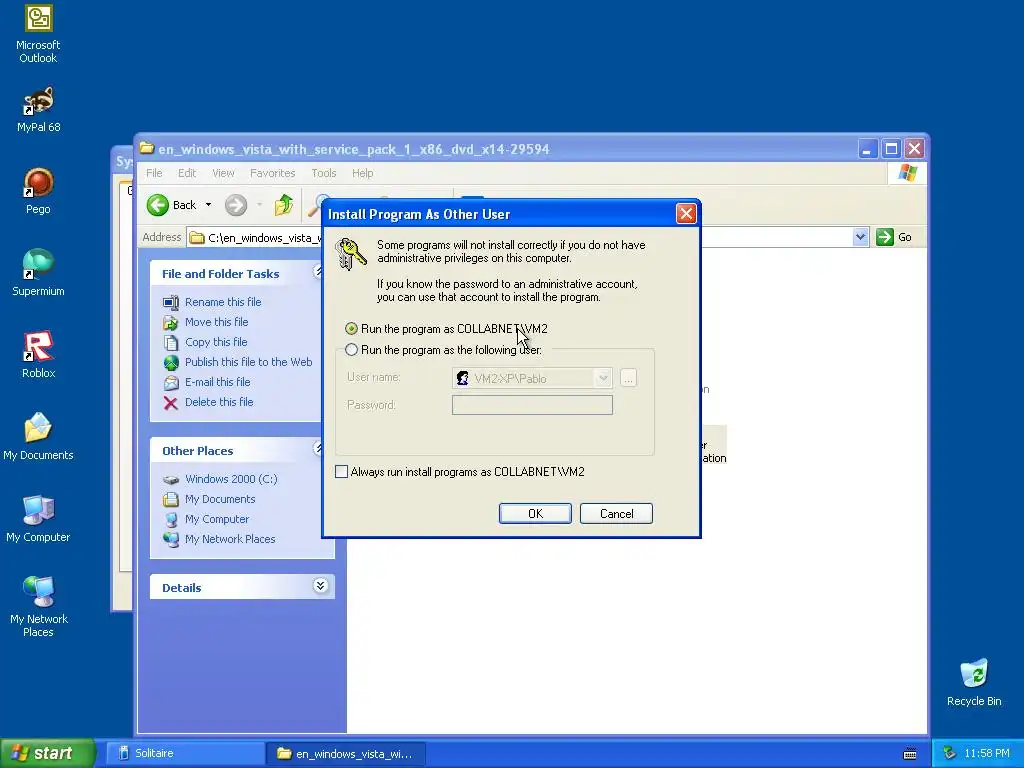Click the network tray icon near clock
The width and height of the screenshot is (1024, 768).
(950, 754)
